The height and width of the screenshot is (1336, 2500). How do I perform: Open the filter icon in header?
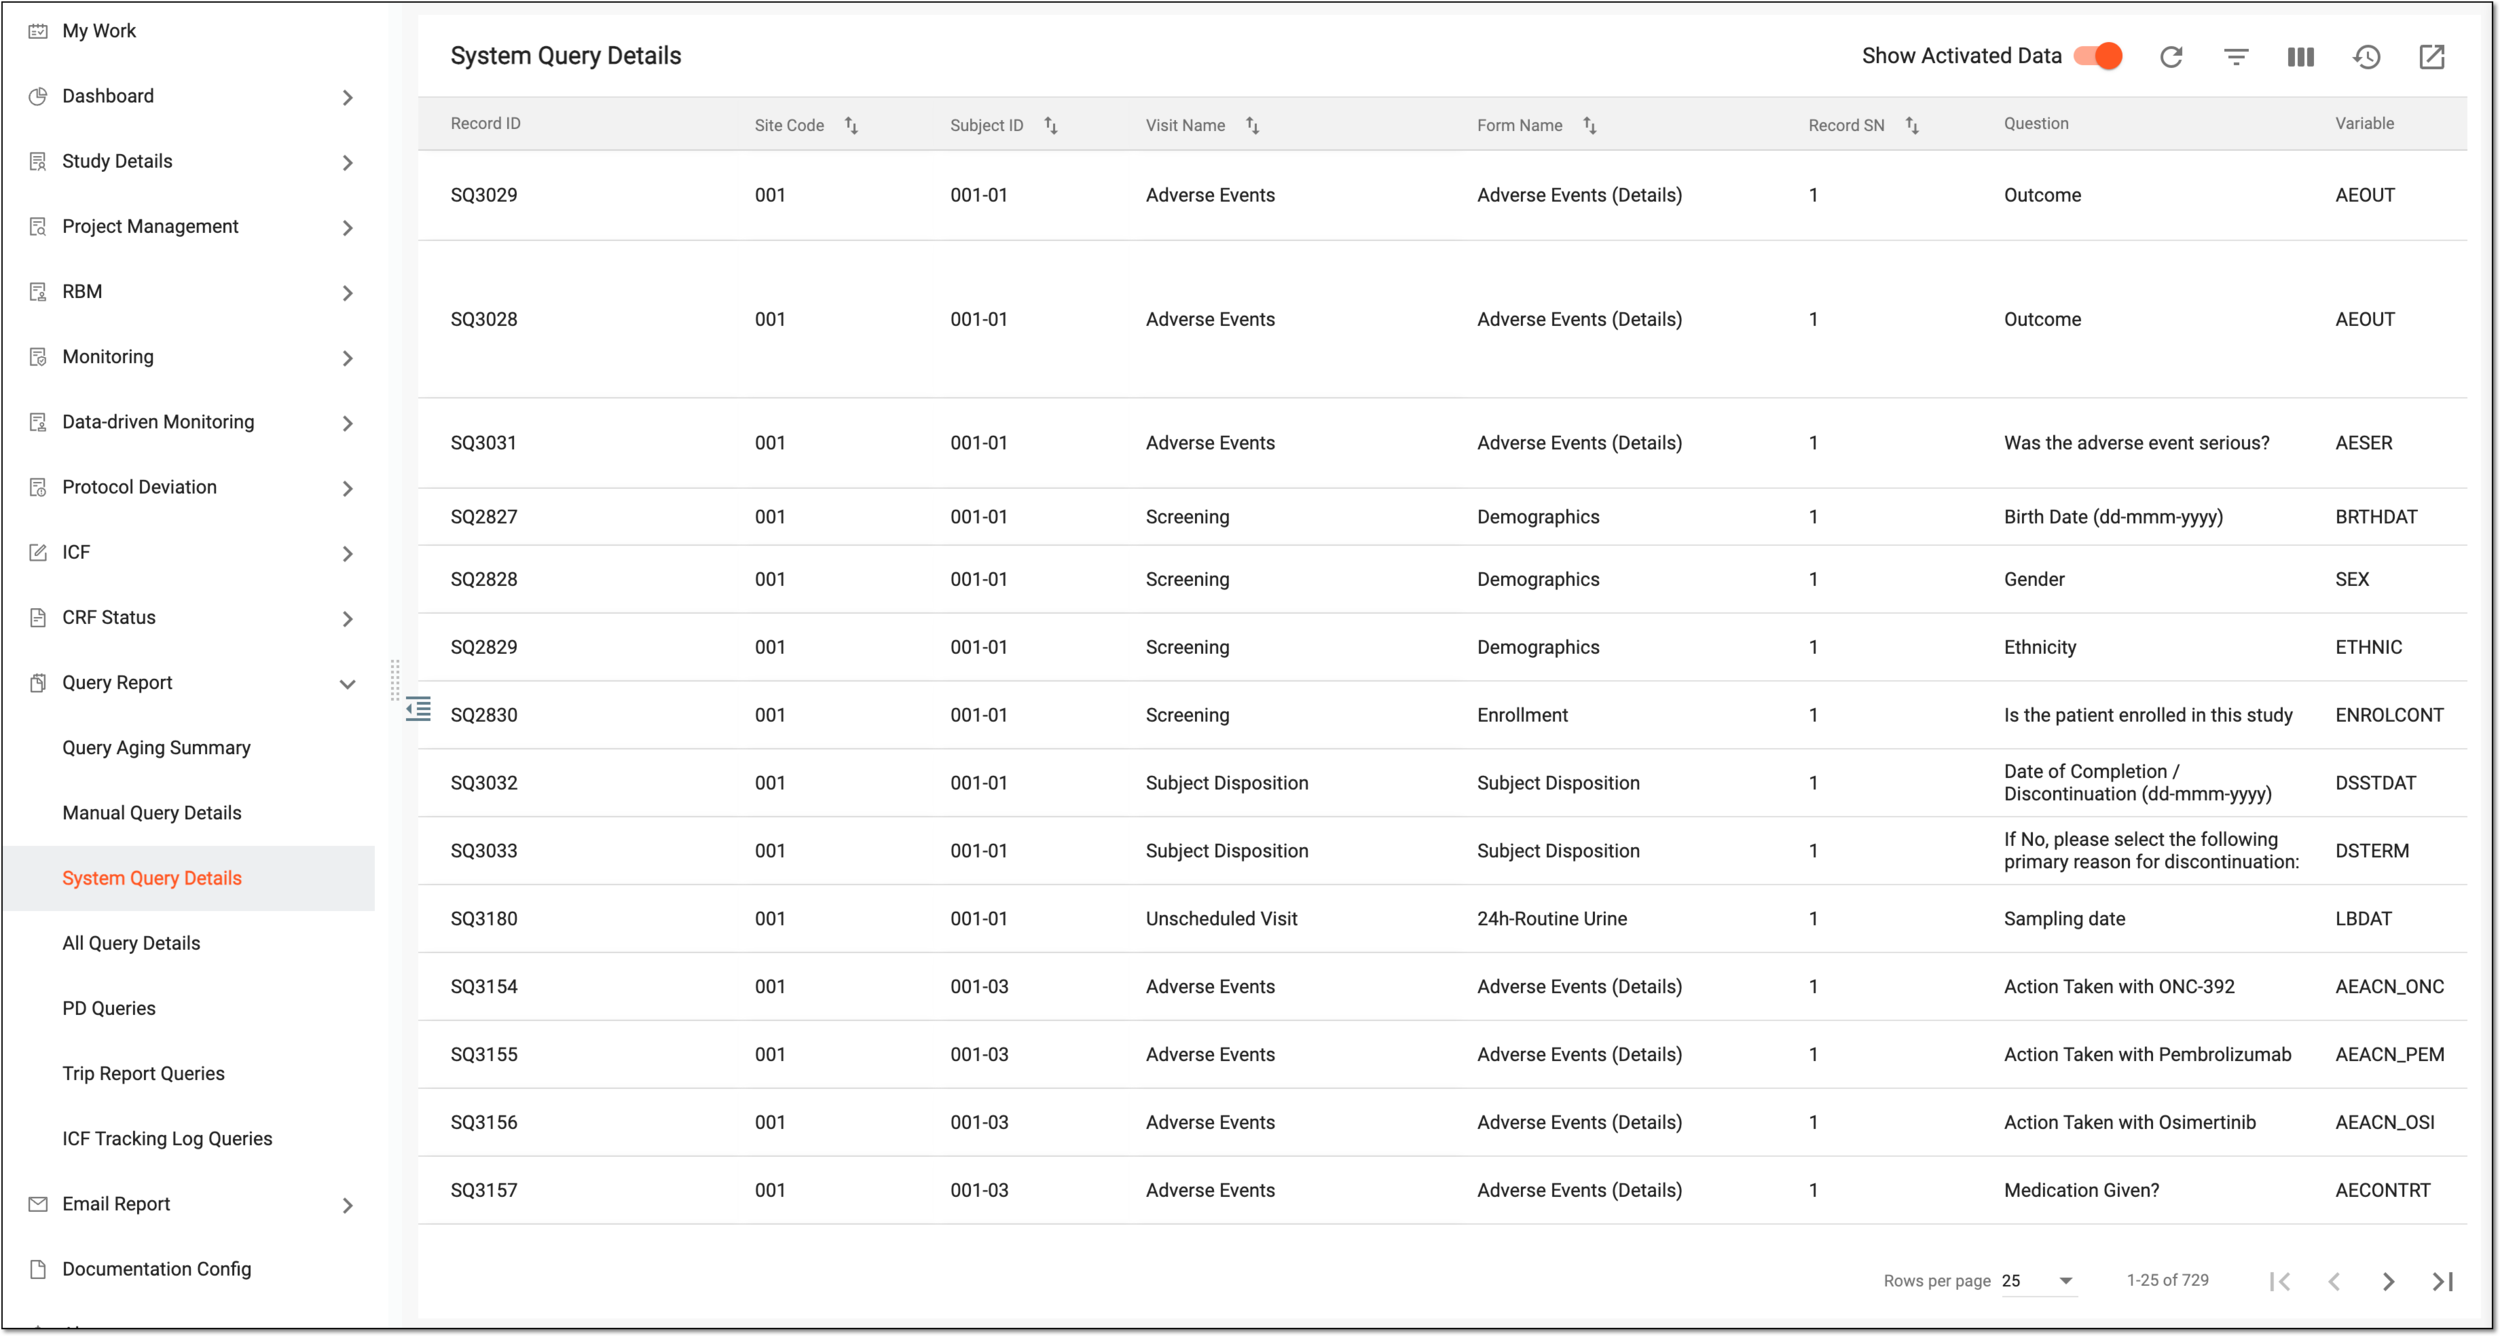tap(2236, 57)
